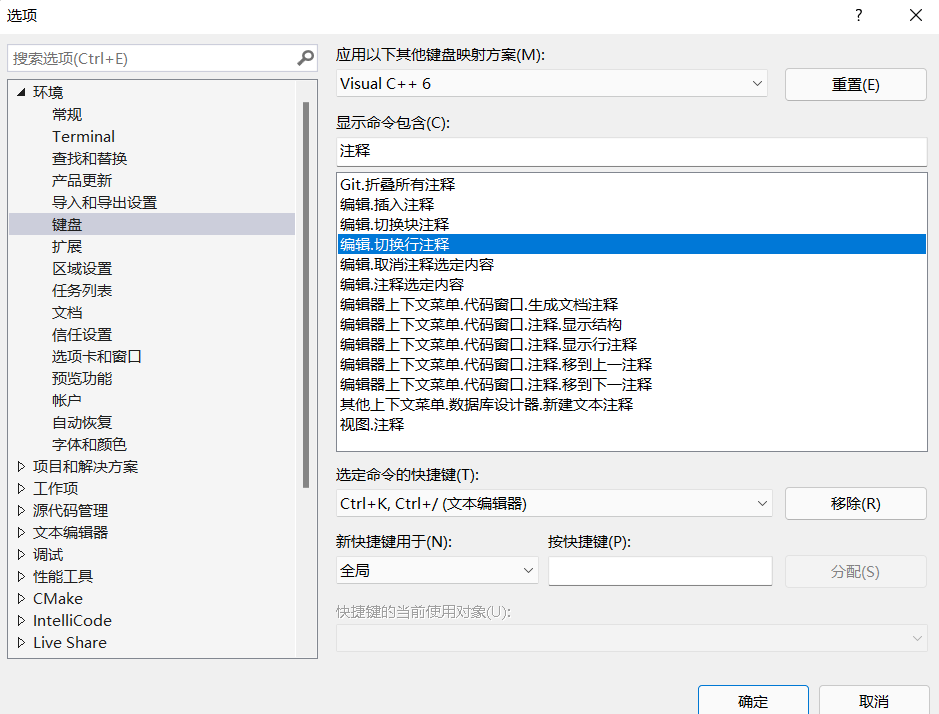
Task: Expand the 项目和解决方案 tree node
Action: tap(22, 466)
